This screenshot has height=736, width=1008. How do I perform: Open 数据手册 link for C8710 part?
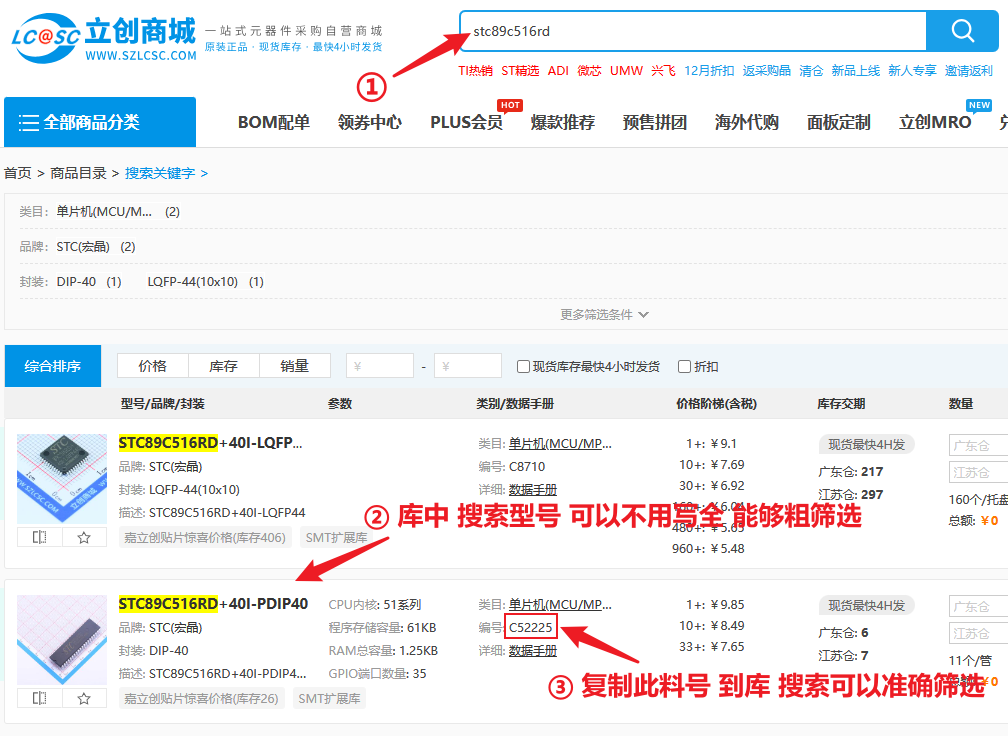point(533,490)
